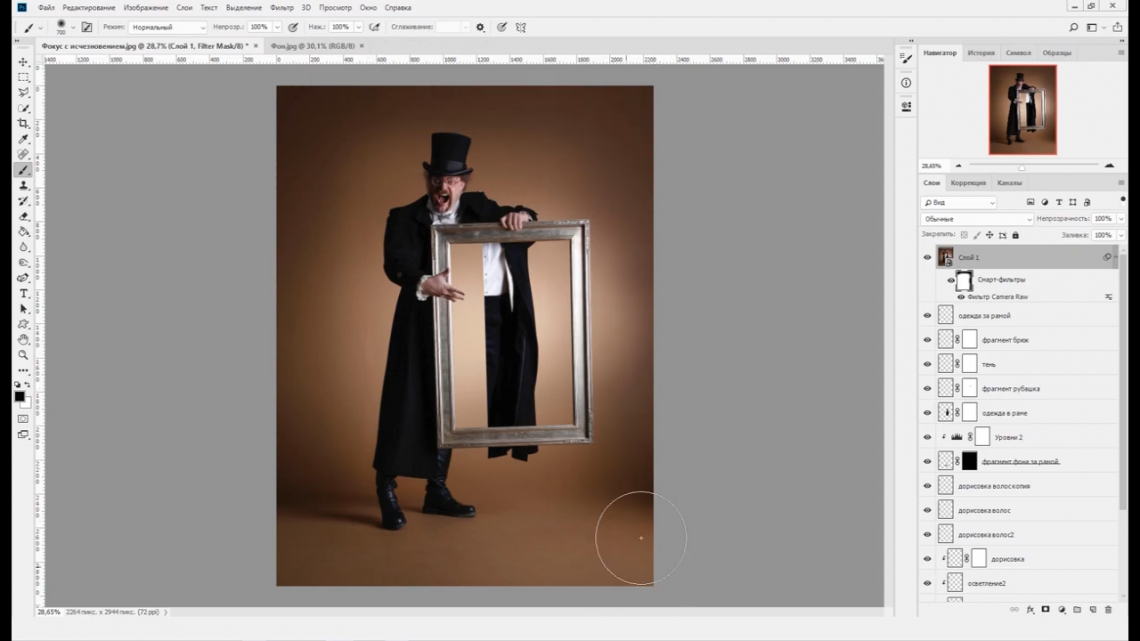Viewport: 1140px width, 641px height.
Task: Switch to the Каналы tab
Action: tap(1009, 183)
